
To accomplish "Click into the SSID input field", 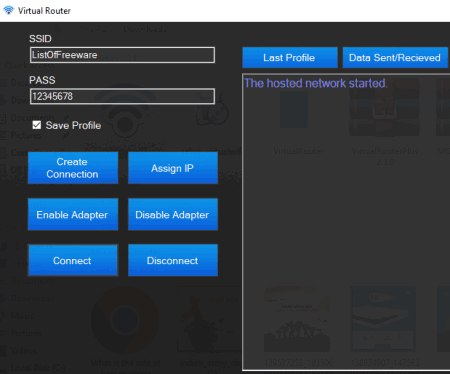I will click(122, 55).
